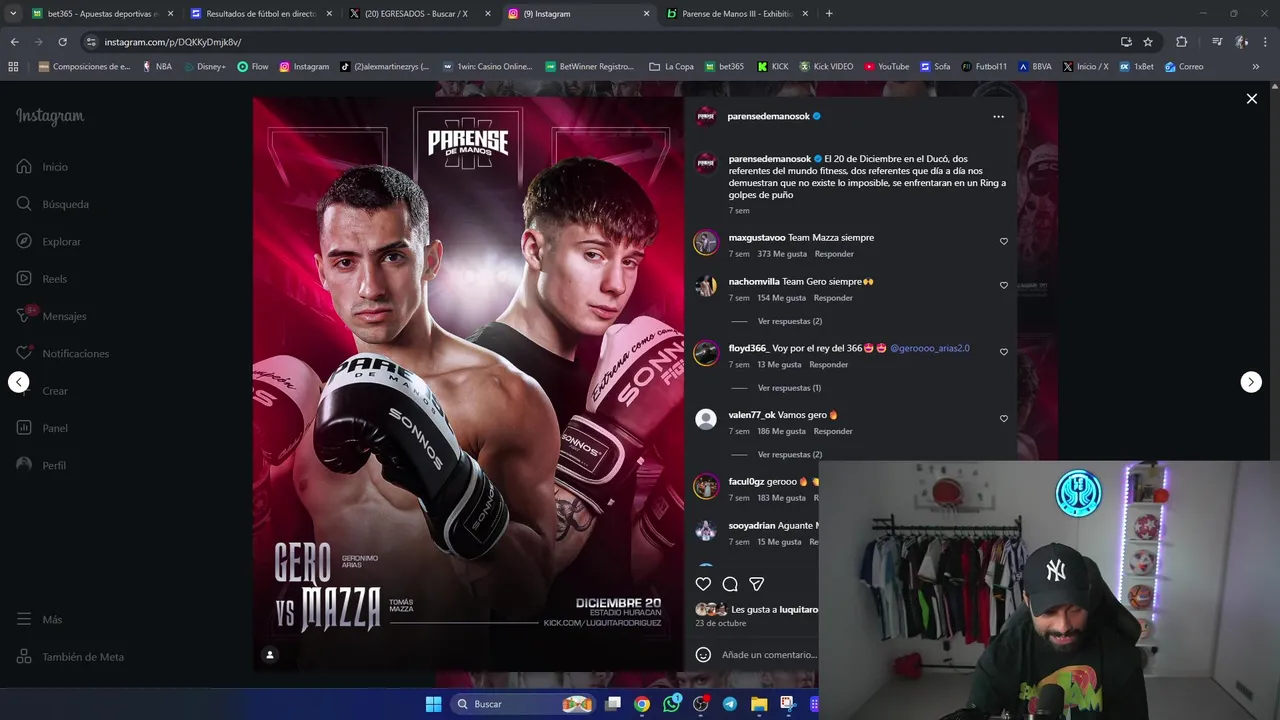Switch to bet365 Apuestas deportivas tab
Screen dimensions: 1280x720
point(101,14)
